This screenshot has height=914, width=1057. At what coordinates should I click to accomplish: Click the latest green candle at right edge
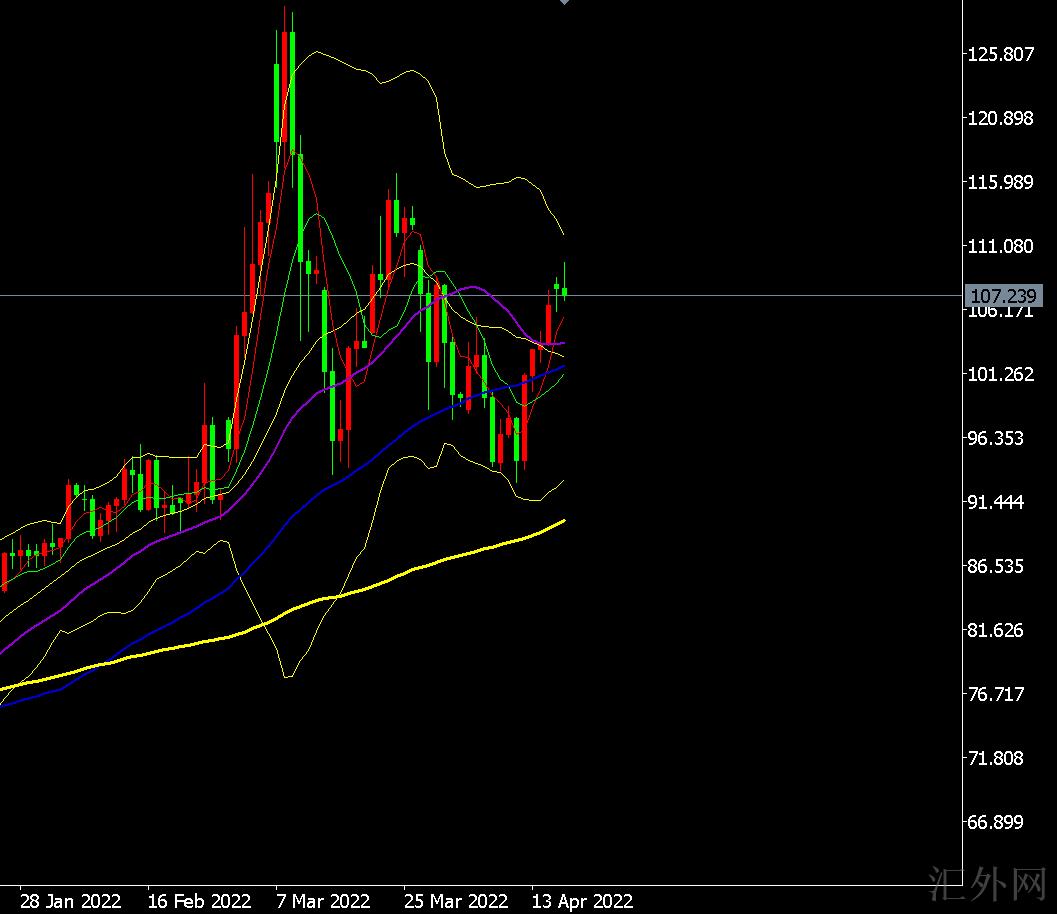click(565, 291)
